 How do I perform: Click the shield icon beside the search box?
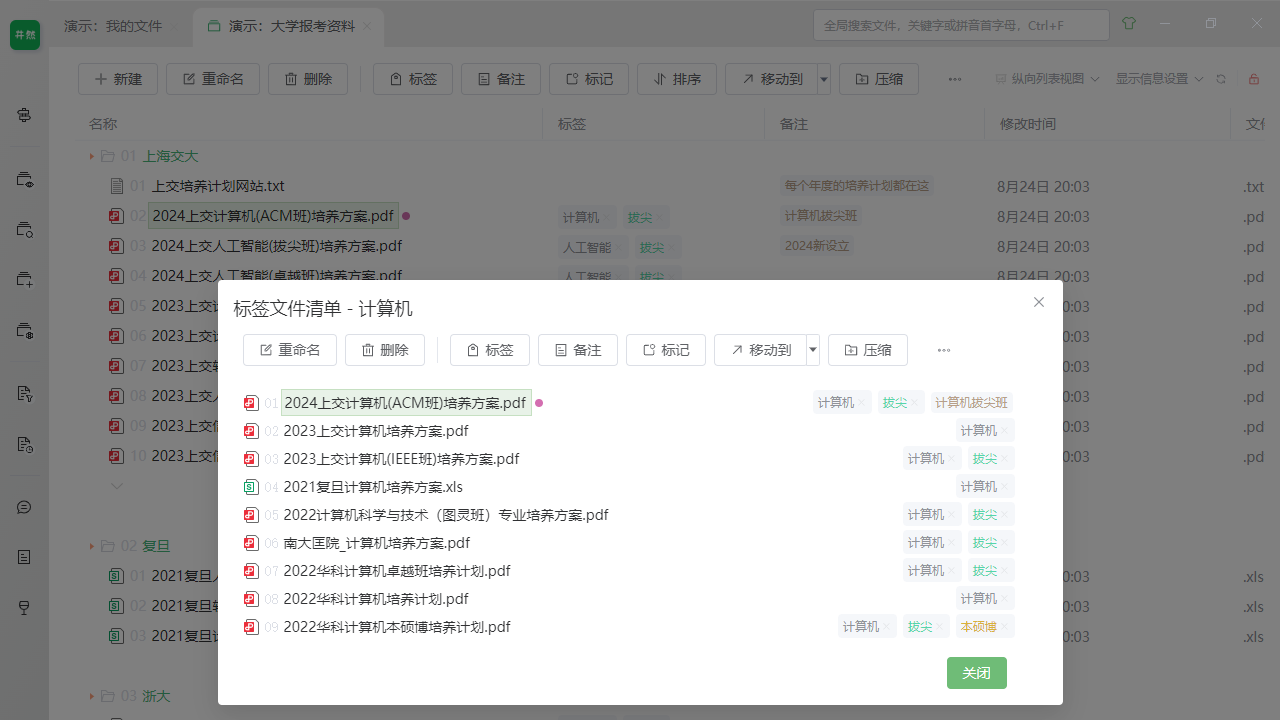coord(1128,24)
